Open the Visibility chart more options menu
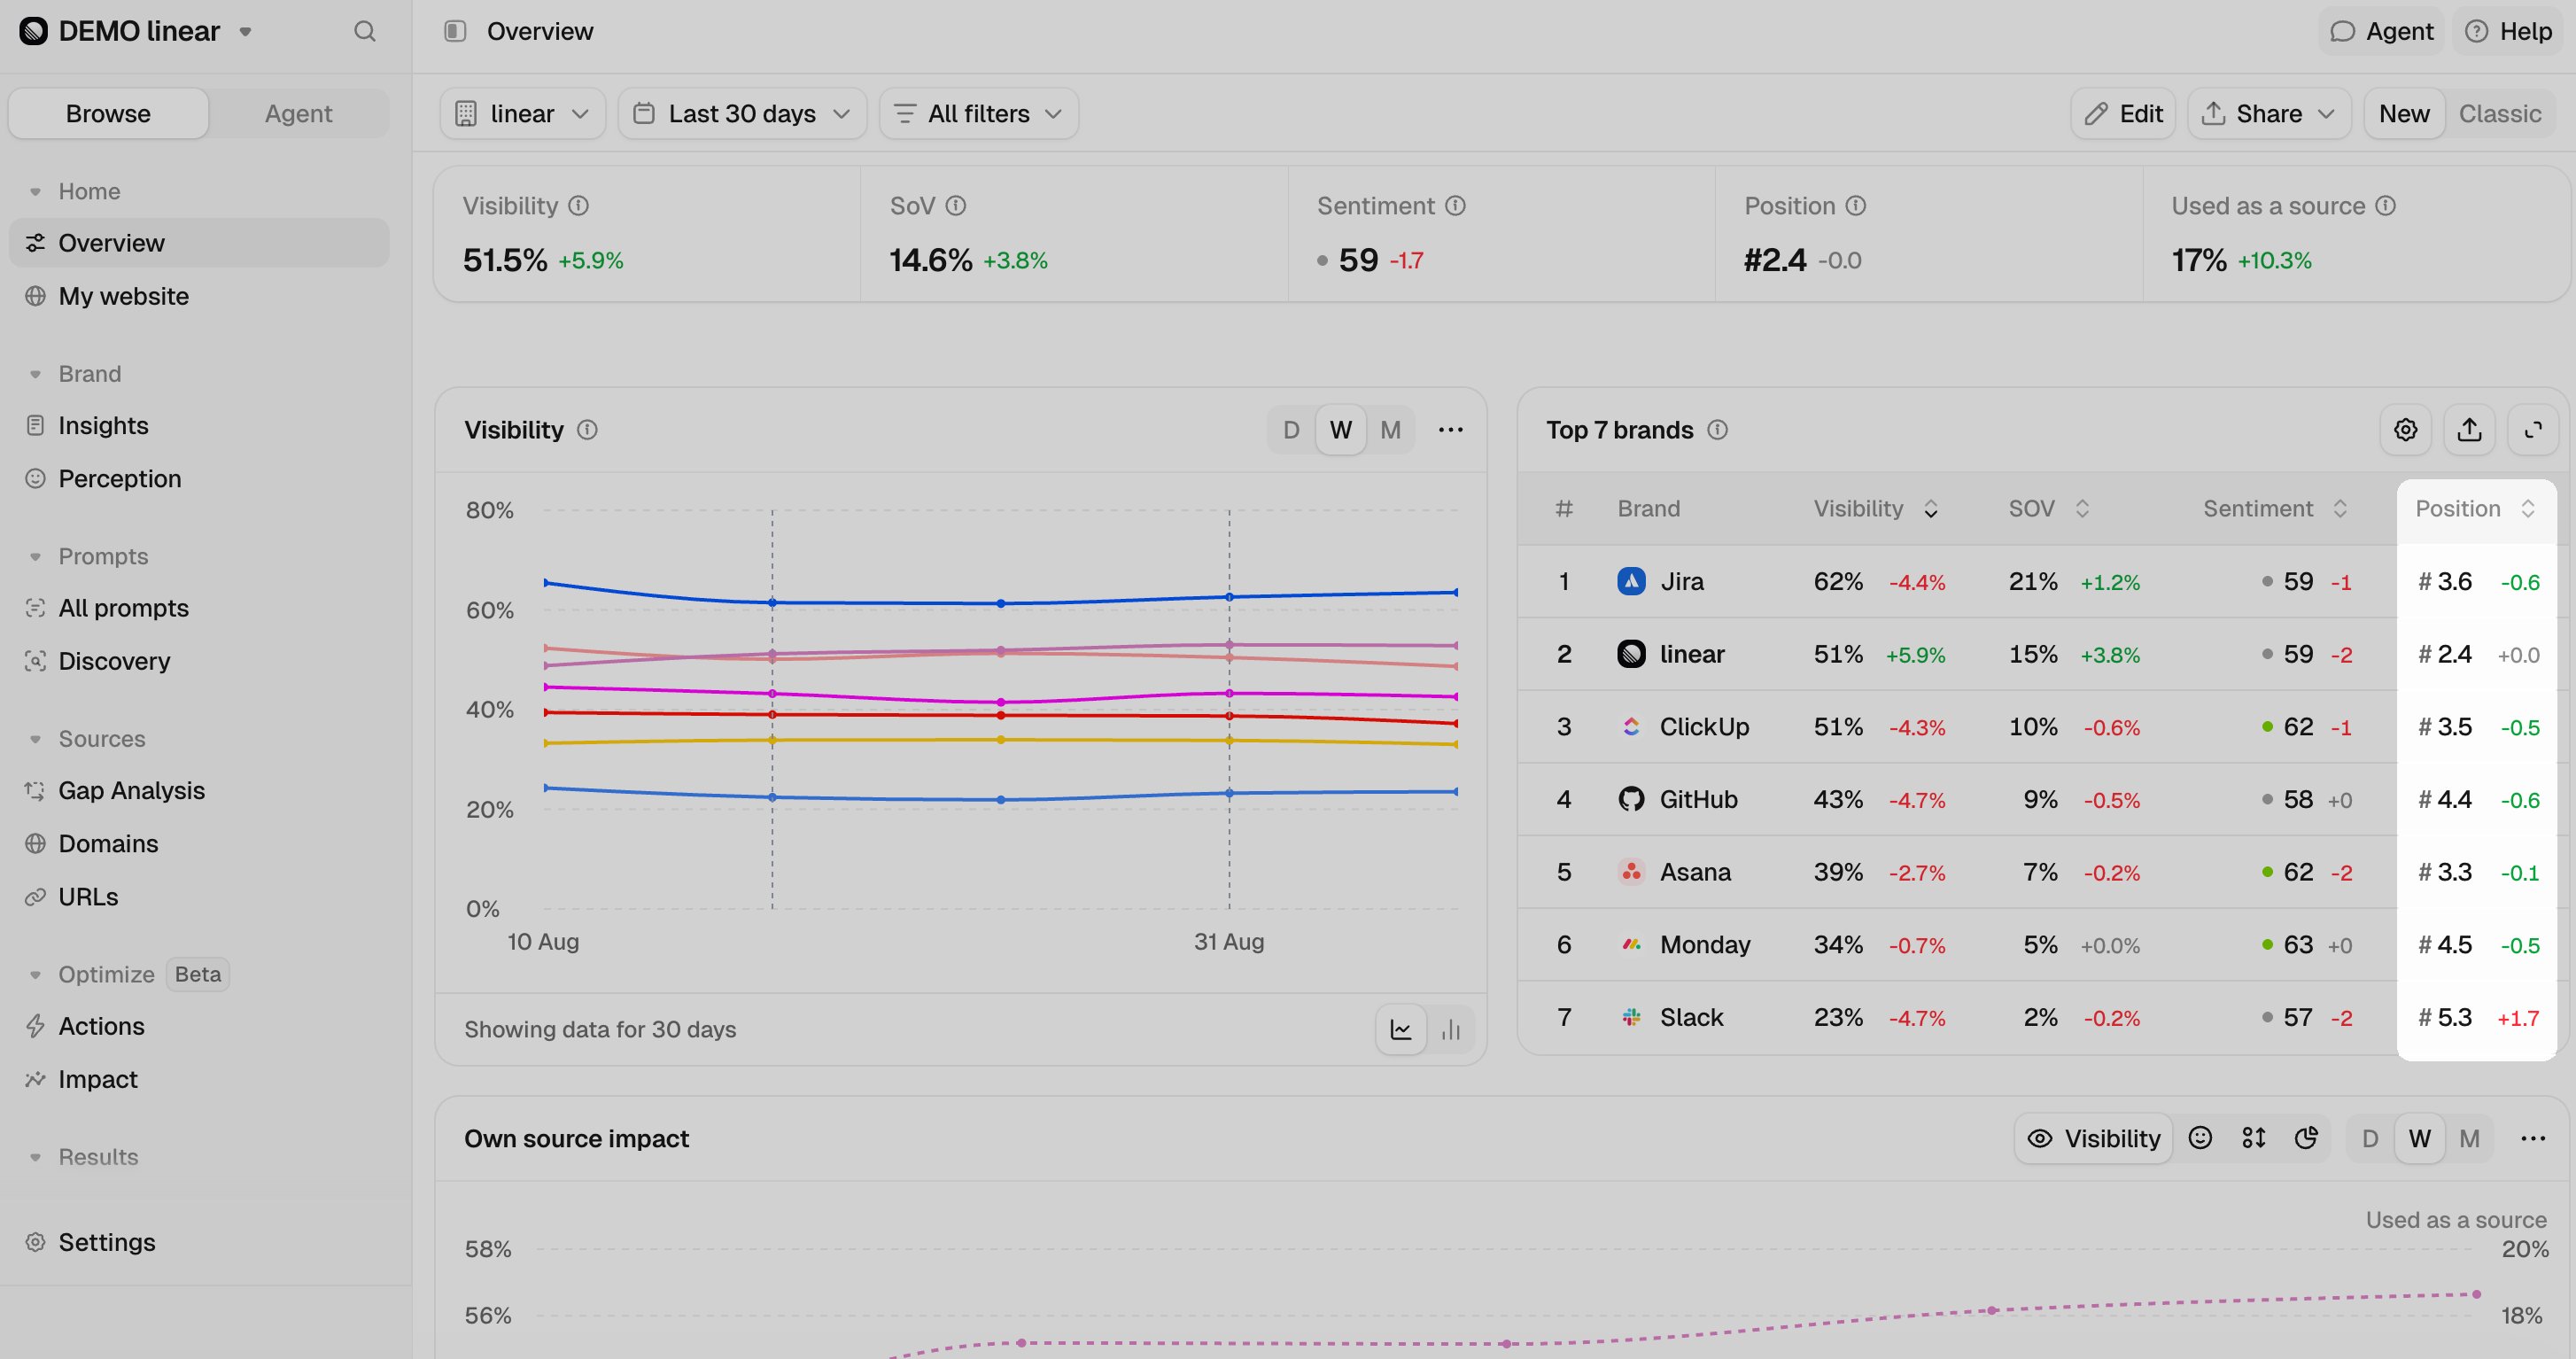The width and height of the screenshot is (2576, 1359). tap(1451, 429)
